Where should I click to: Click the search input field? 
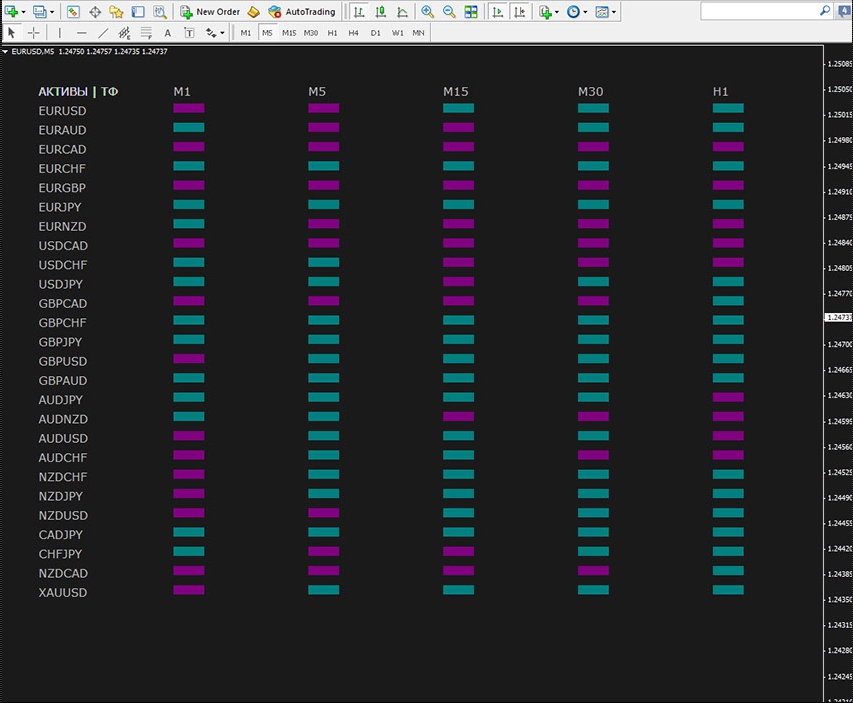(758, 11)
